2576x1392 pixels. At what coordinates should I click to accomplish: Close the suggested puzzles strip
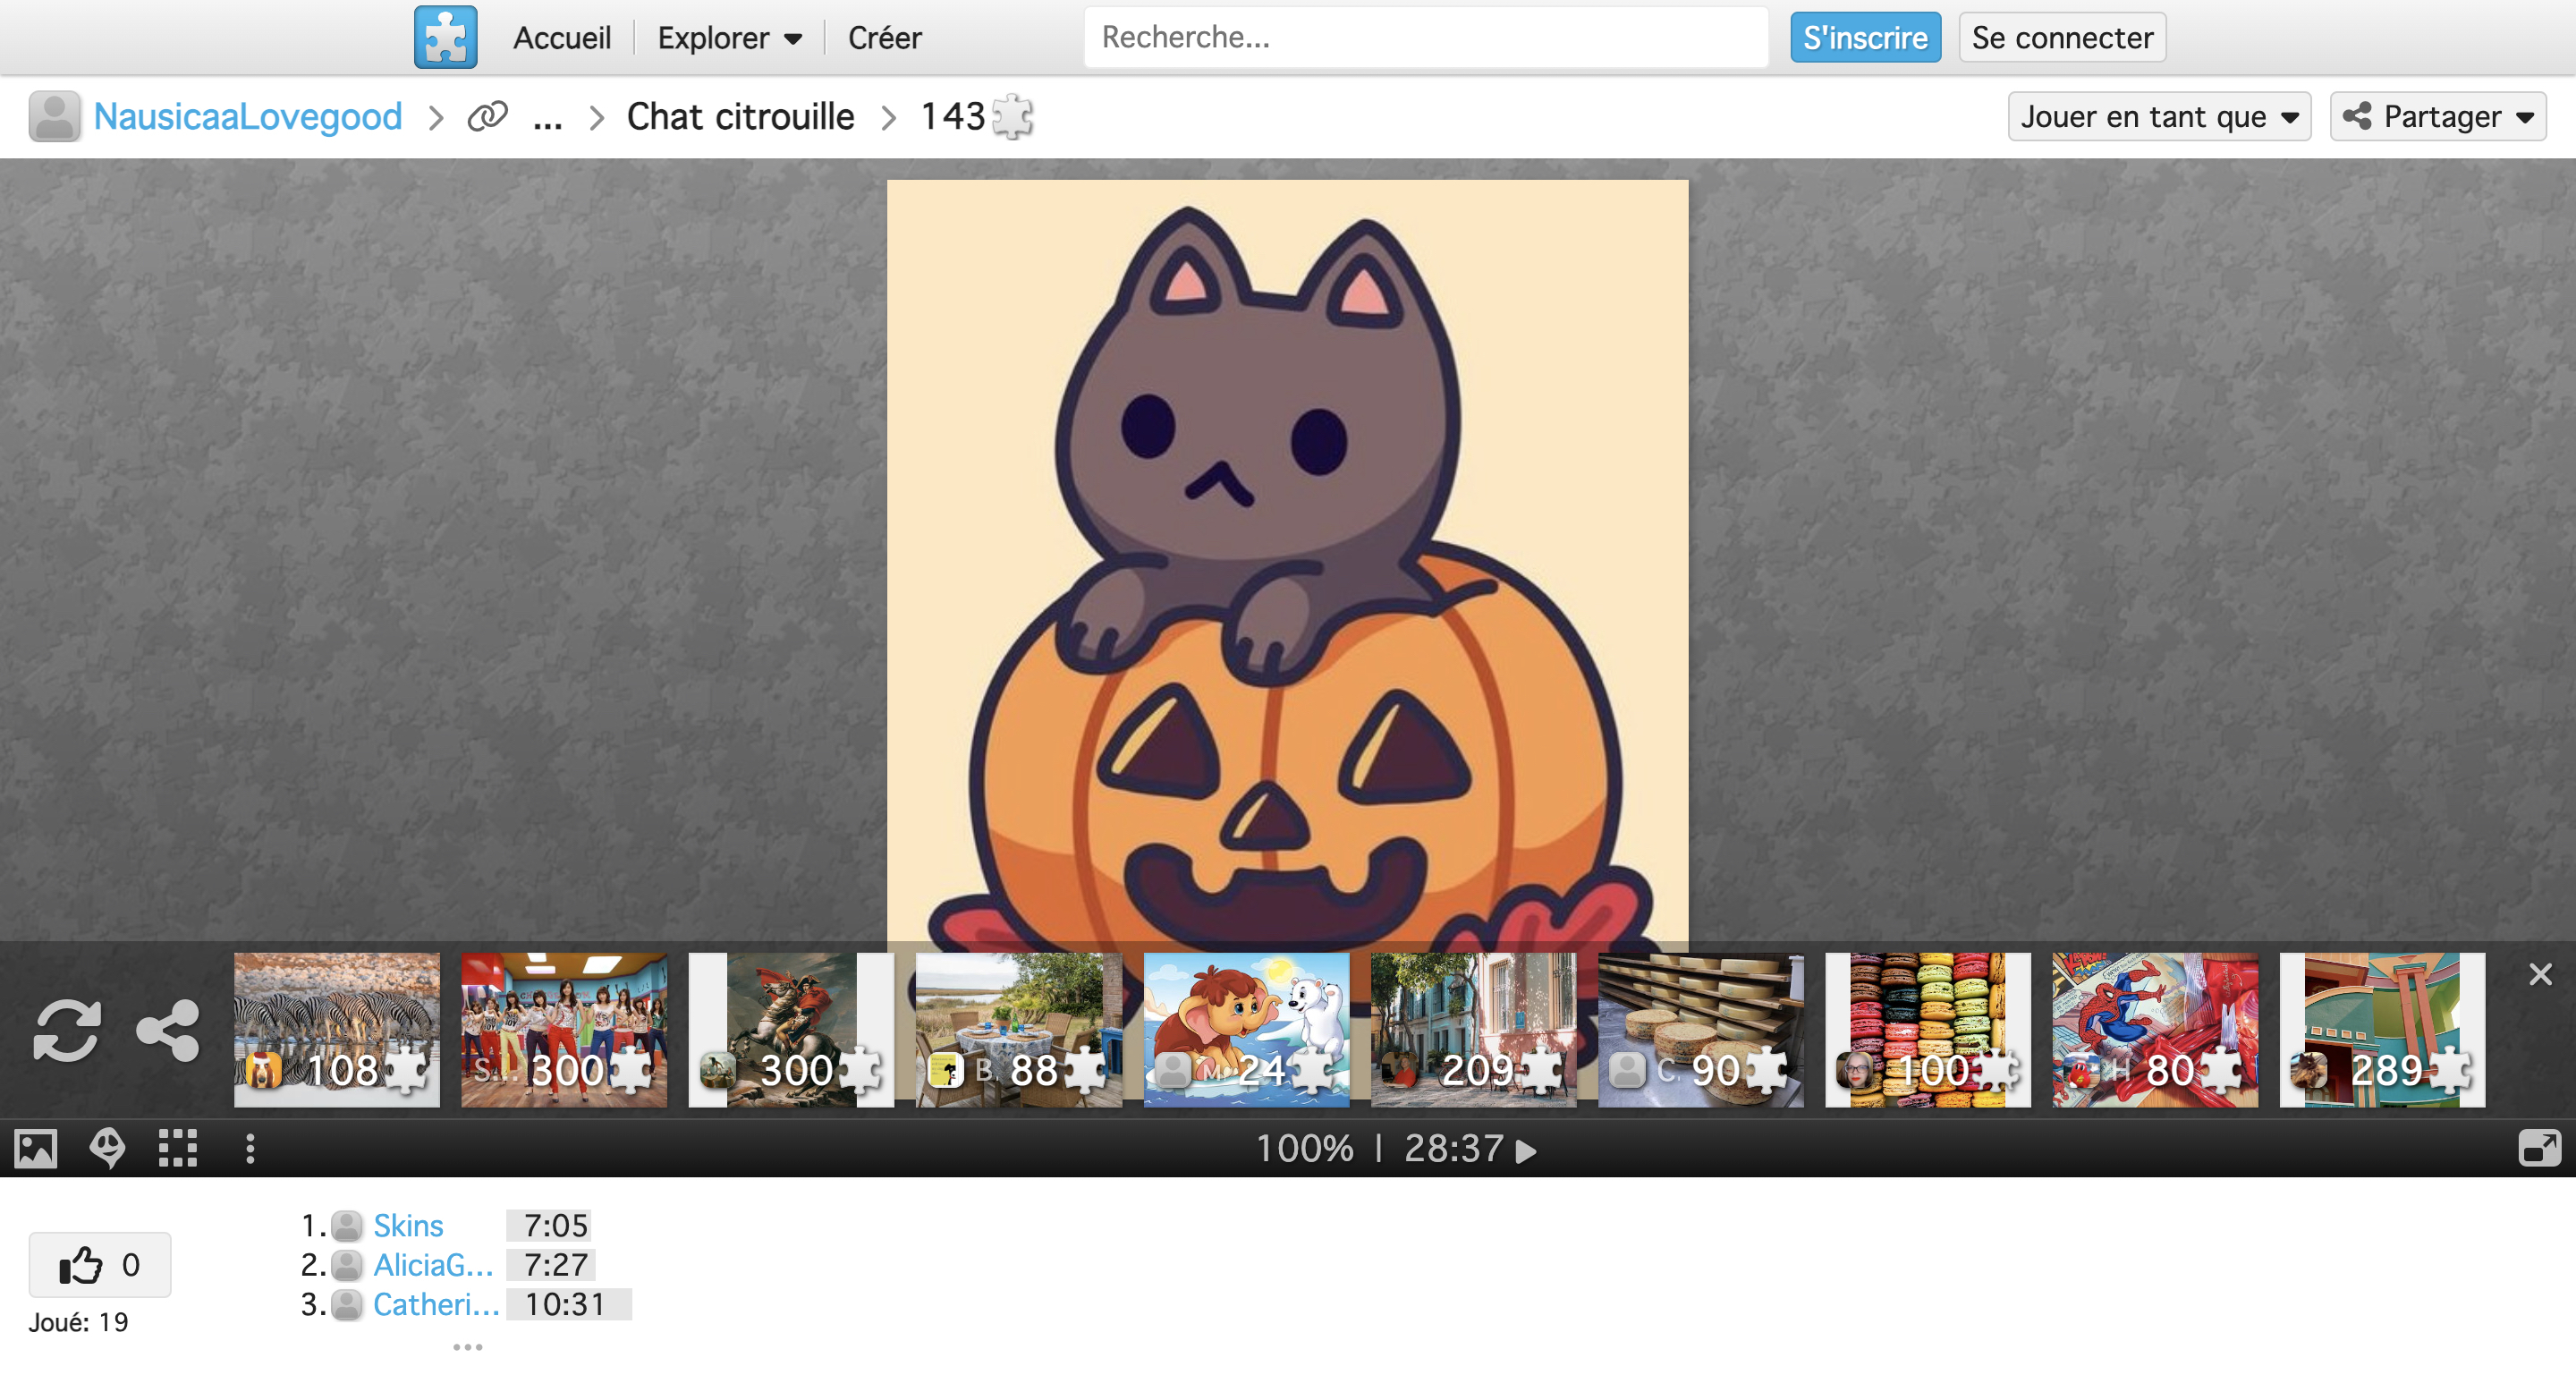click(2540, 974)
